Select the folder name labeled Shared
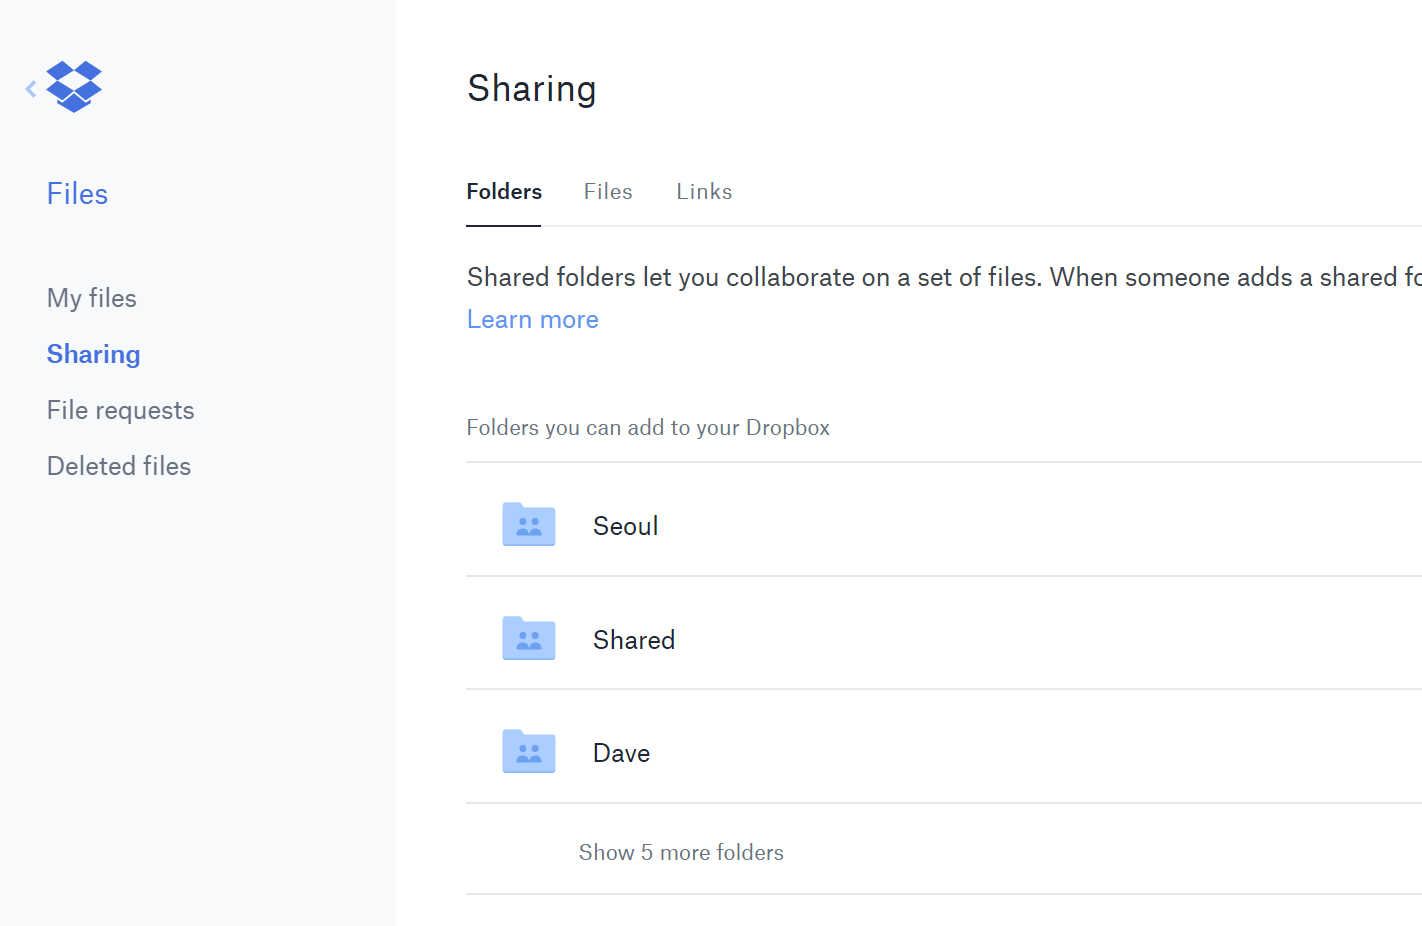1422x926 pixels. [x=633, y=640]
